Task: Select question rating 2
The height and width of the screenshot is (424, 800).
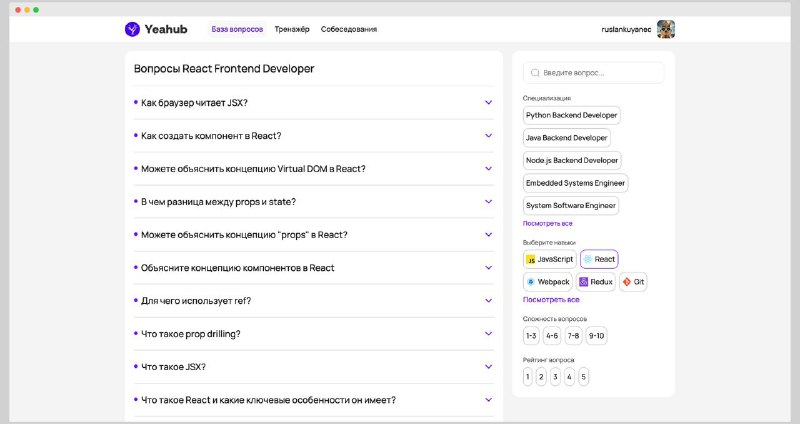Action: [x=541, y=377]
